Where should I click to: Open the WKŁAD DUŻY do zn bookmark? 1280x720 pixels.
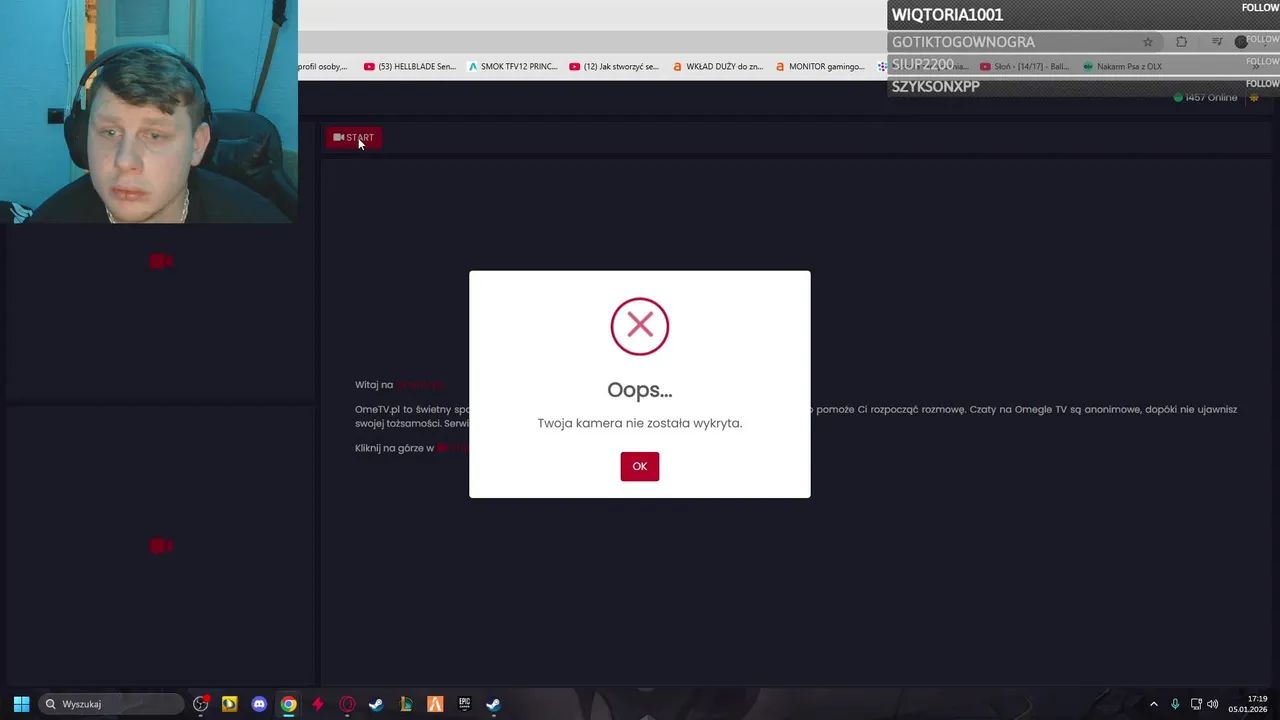click(x=717, y=67)
